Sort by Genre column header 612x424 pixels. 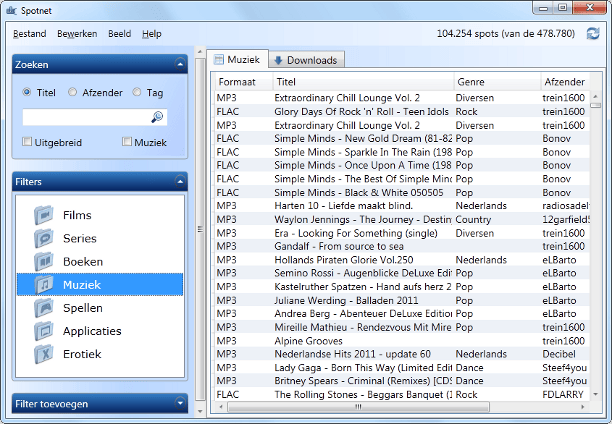[498, 82]
